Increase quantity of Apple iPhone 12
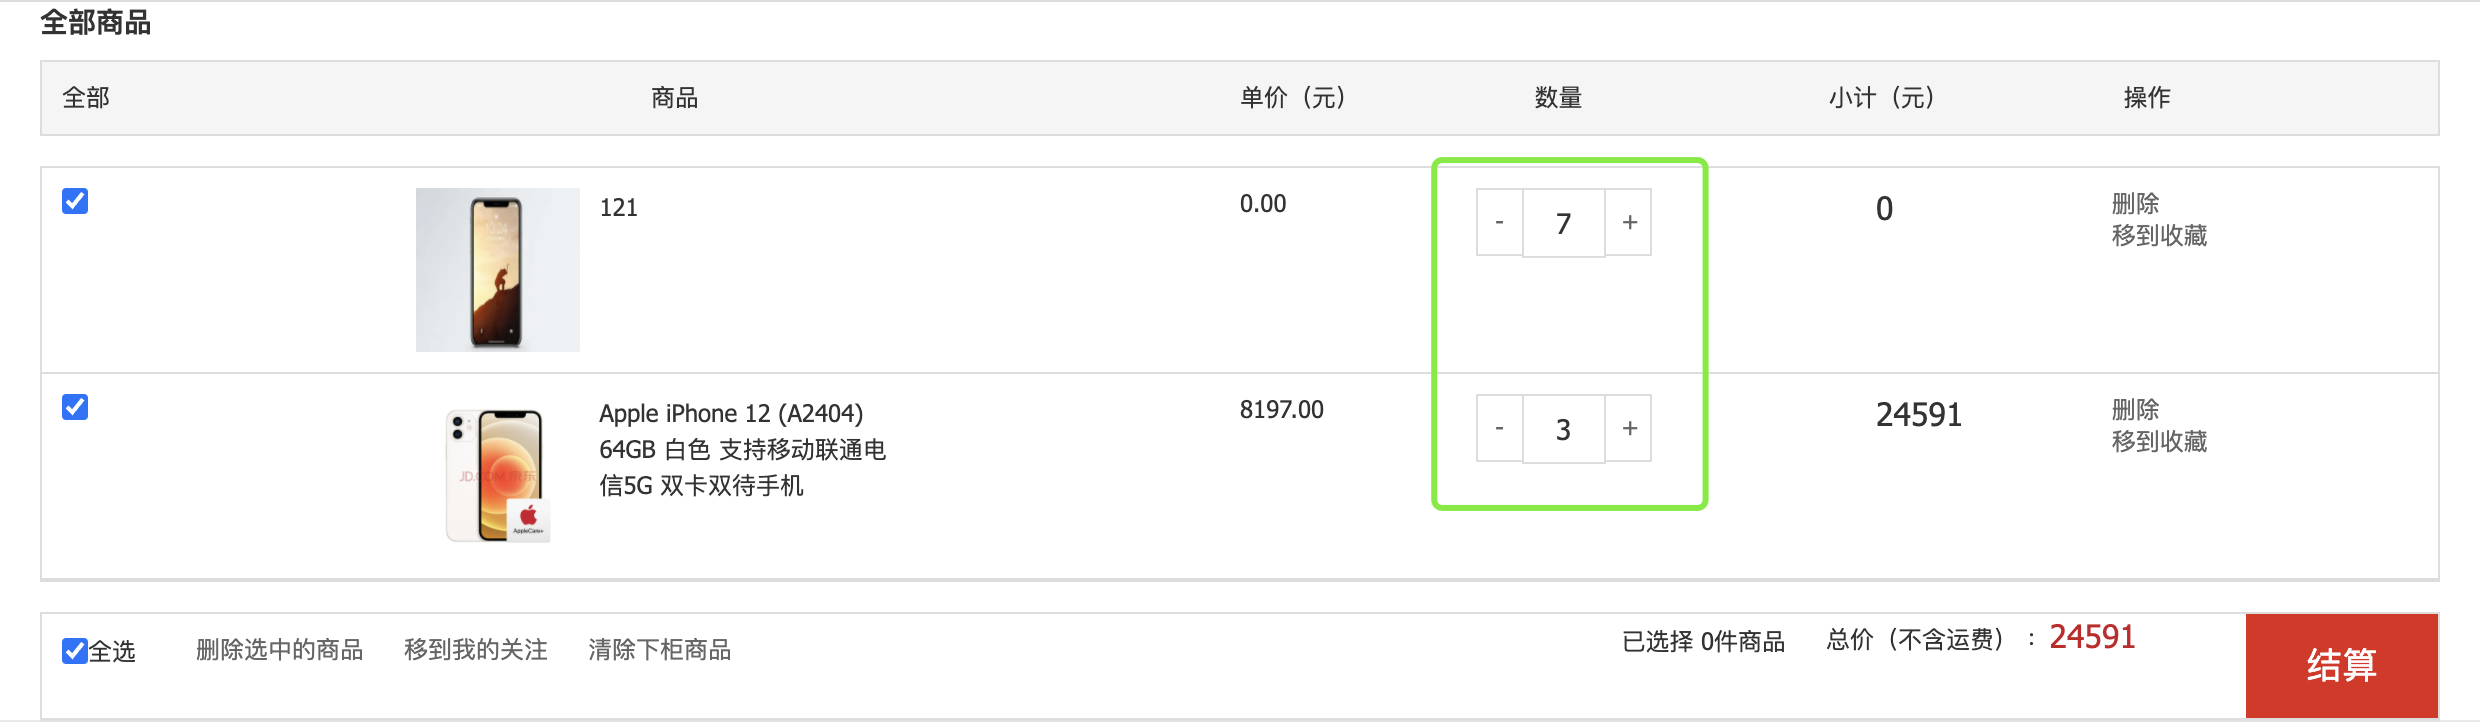Image resolution: width=2480 pixels, height=722 pixels. pos(1629,428)
